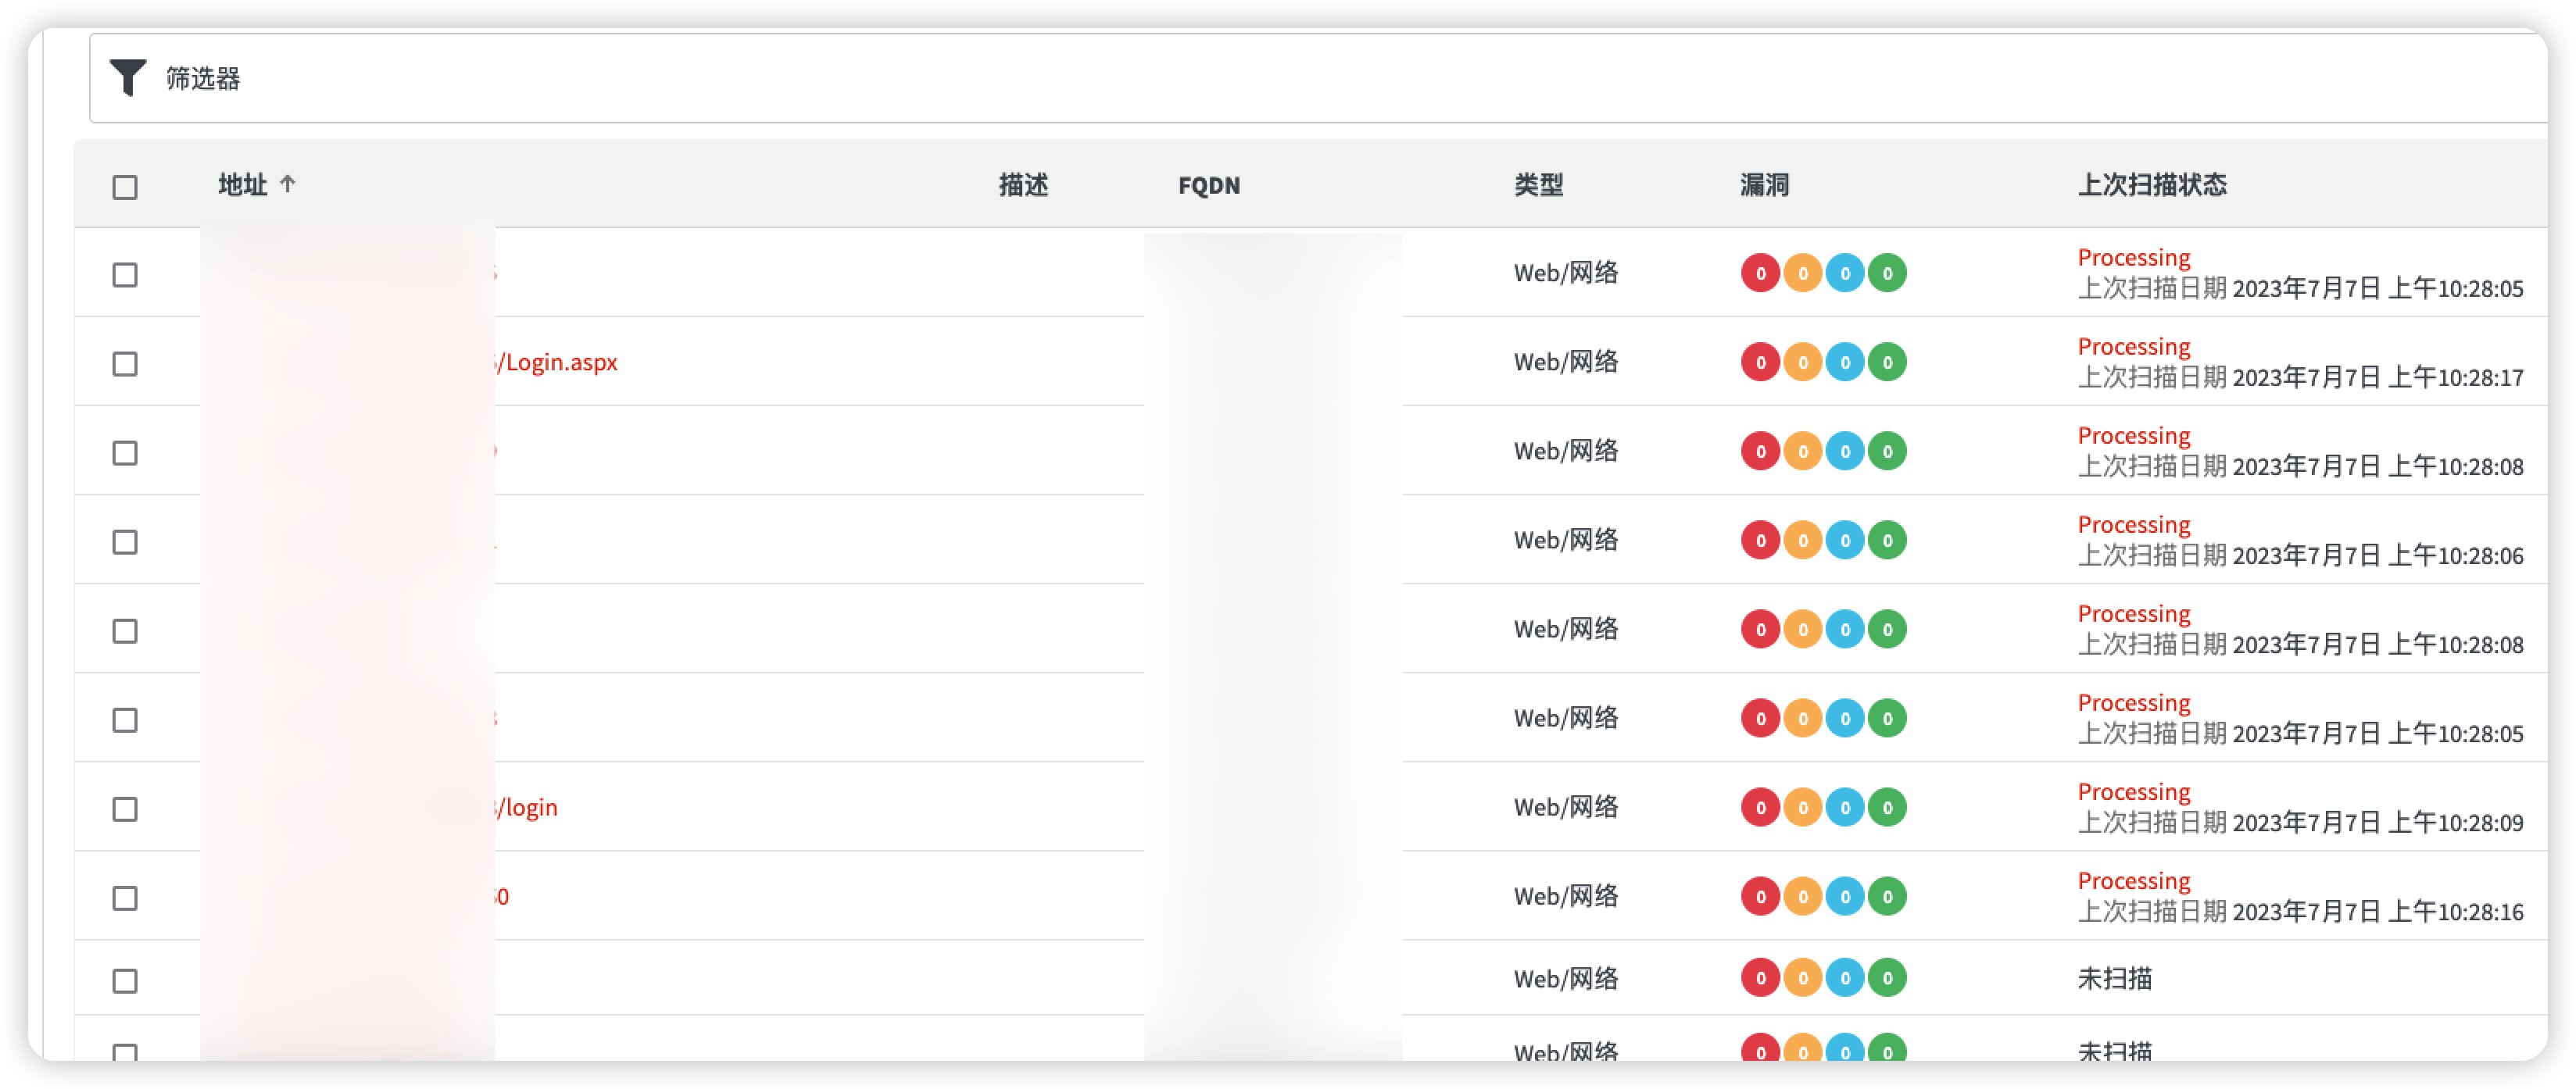Click the 漏洞 column header
The width and height of the screenshot is (2576, 1089).
pos(1764,184)
